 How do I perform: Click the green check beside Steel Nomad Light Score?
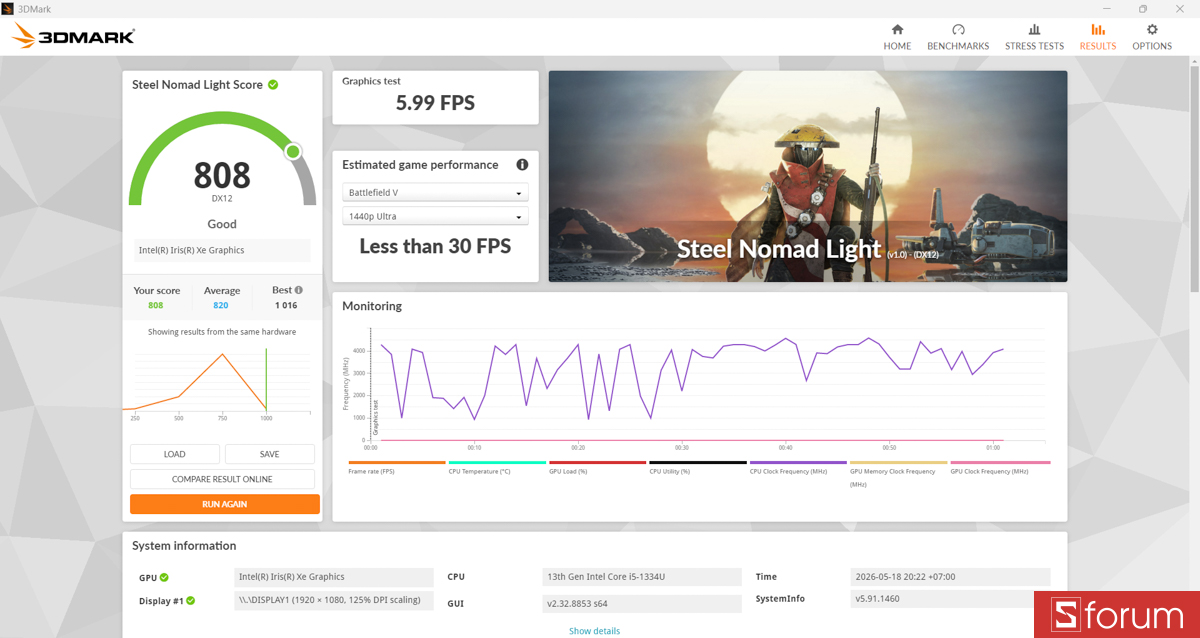click(273, 85)
